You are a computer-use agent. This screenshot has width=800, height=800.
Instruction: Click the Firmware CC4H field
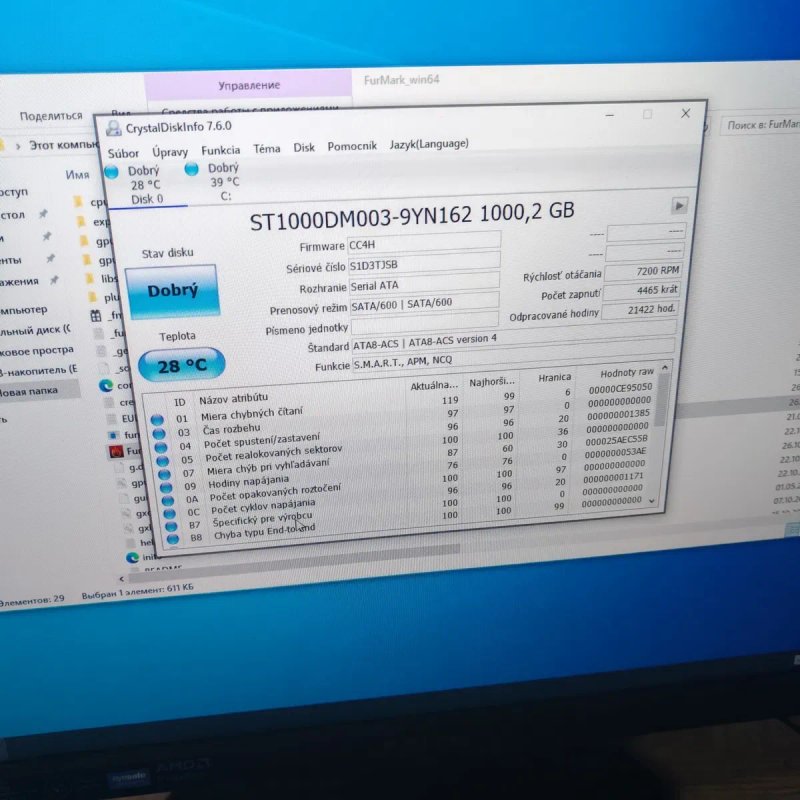pyautogui.click(x=424, y=242)
